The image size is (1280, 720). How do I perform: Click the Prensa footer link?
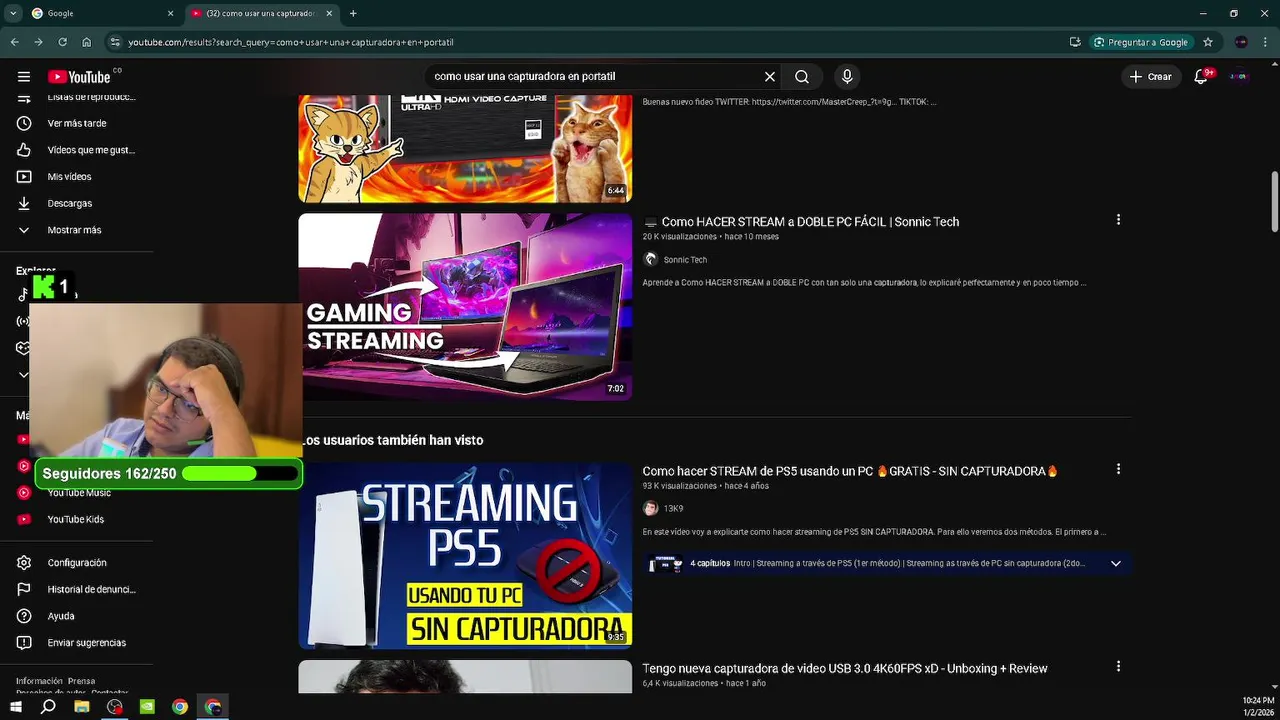coord(81,681)
